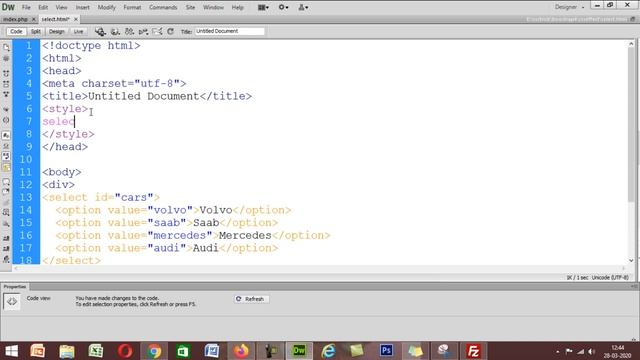
Task: Click the Properties panel tab
Action: click(15, 287)
